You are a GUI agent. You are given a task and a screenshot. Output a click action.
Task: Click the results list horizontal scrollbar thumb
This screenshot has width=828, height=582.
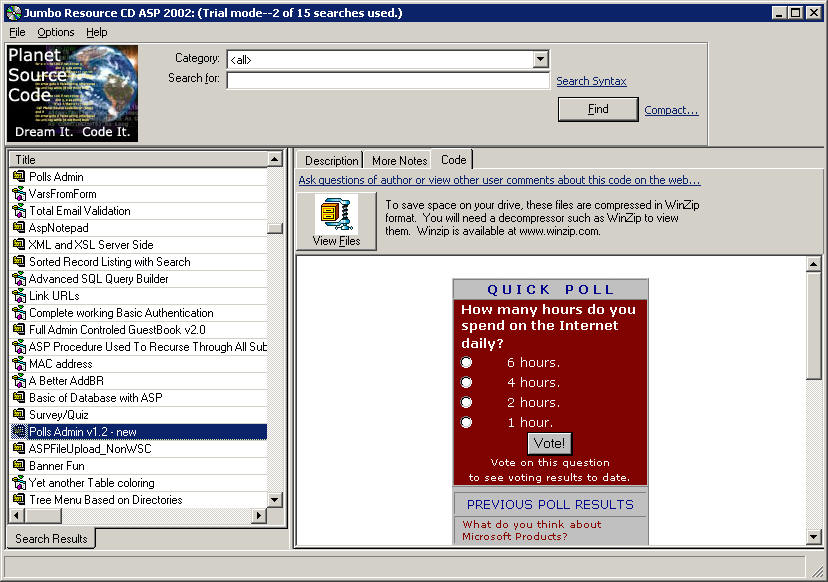(43, 514)
